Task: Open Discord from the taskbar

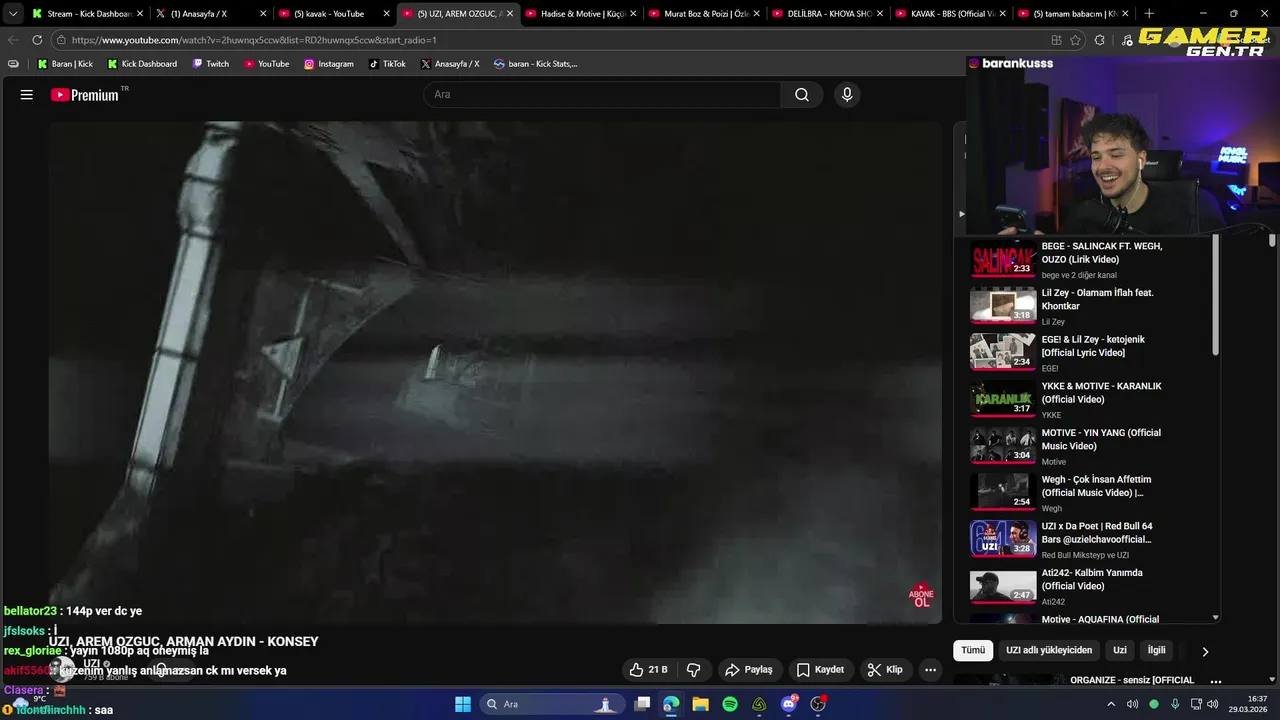Action: (x=789, y=704)
